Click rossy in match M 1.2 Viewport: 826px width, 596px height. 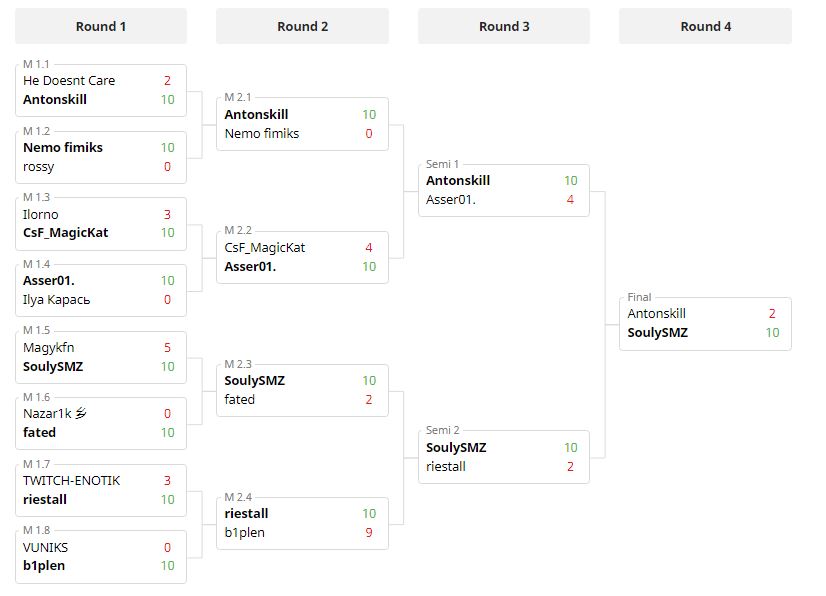(39, 166)
